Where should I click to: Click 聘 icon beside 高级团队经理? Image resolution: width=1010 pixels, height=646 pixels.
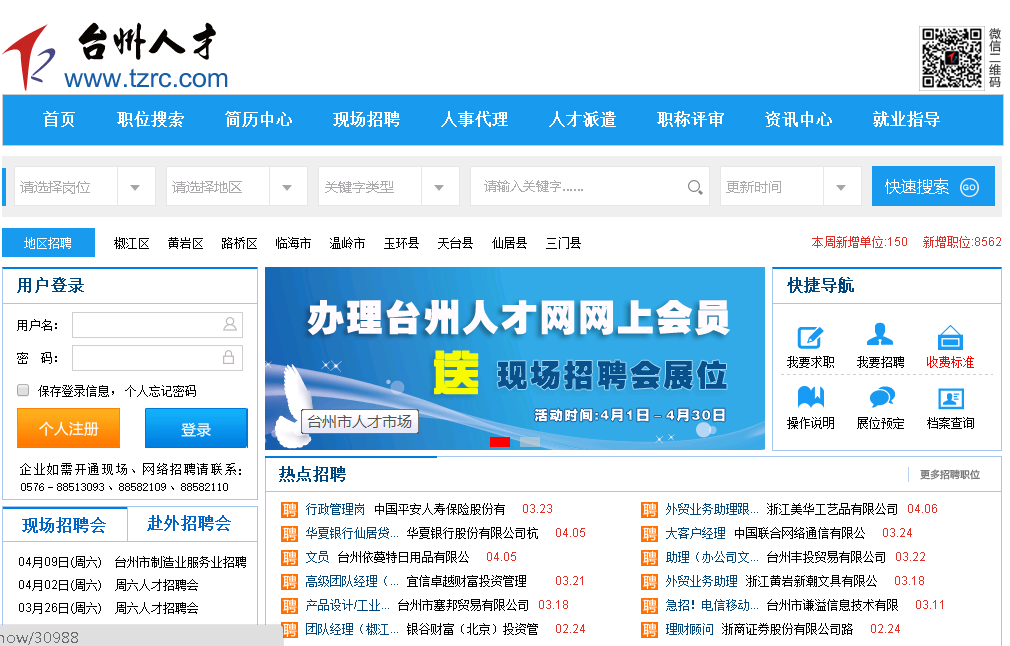click(x=289, y=582)
